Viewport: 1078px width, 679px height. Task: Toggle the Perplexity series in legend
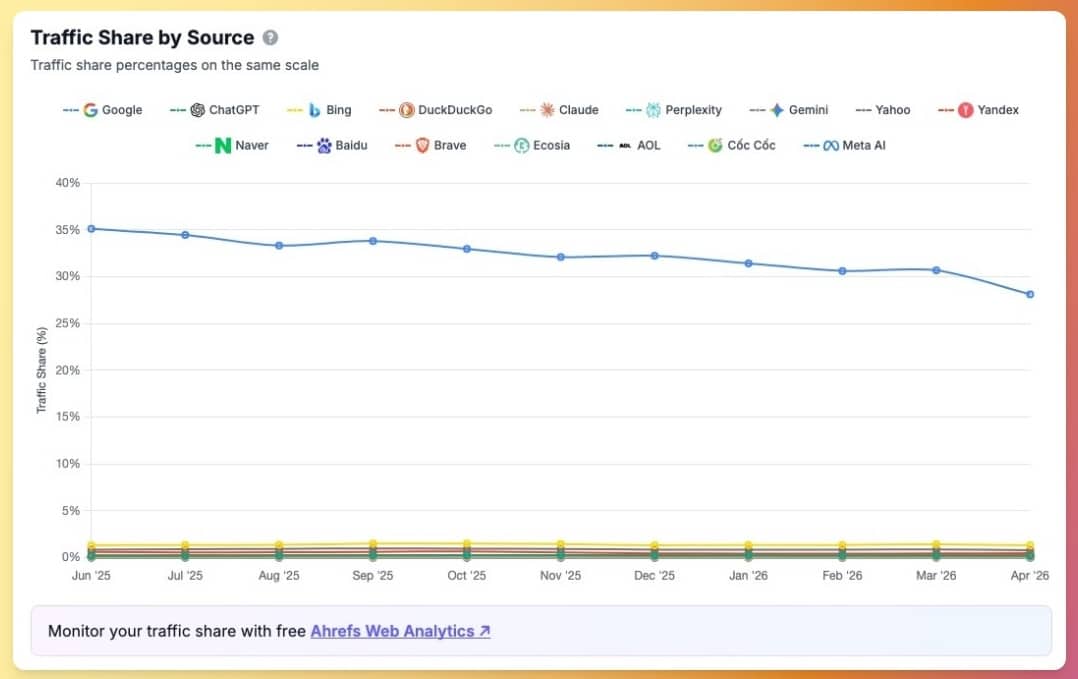[674, 110]
